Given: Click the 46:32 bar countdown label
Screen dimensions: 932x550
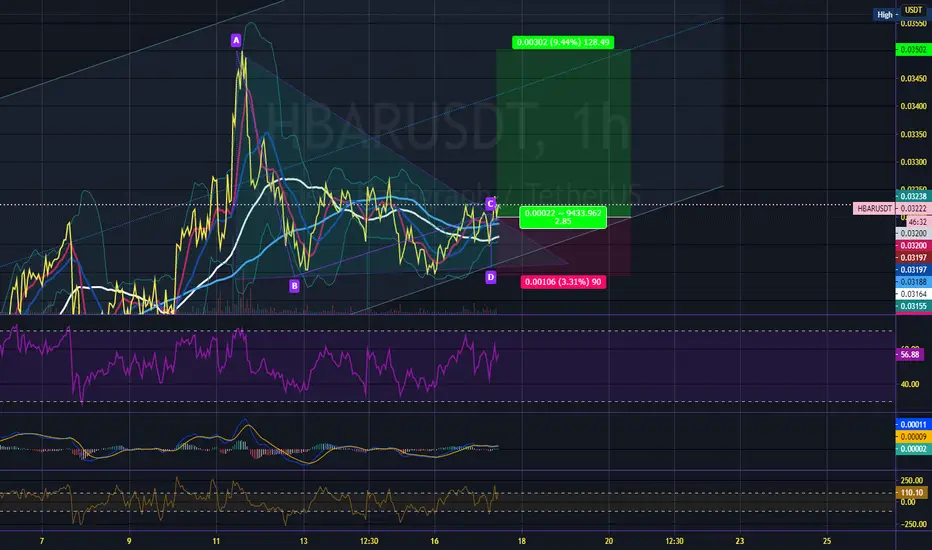Looking at the screenshot, I should (917, 221).
